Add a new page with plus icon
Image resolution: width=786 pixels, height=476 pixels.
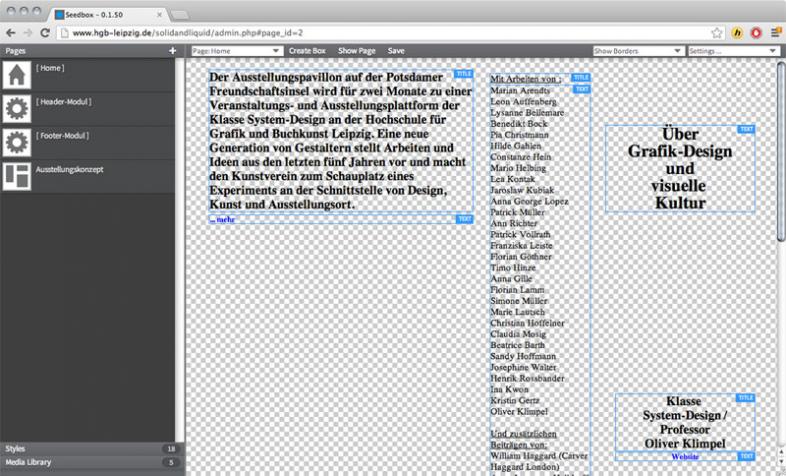[172, 50]
